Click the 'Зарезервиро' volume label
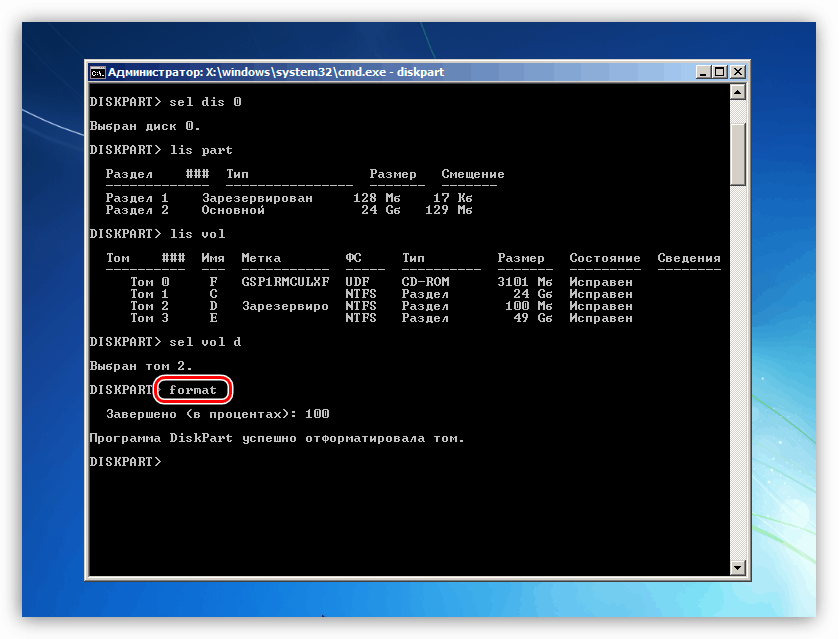838x639 pixels. (285, 306)
